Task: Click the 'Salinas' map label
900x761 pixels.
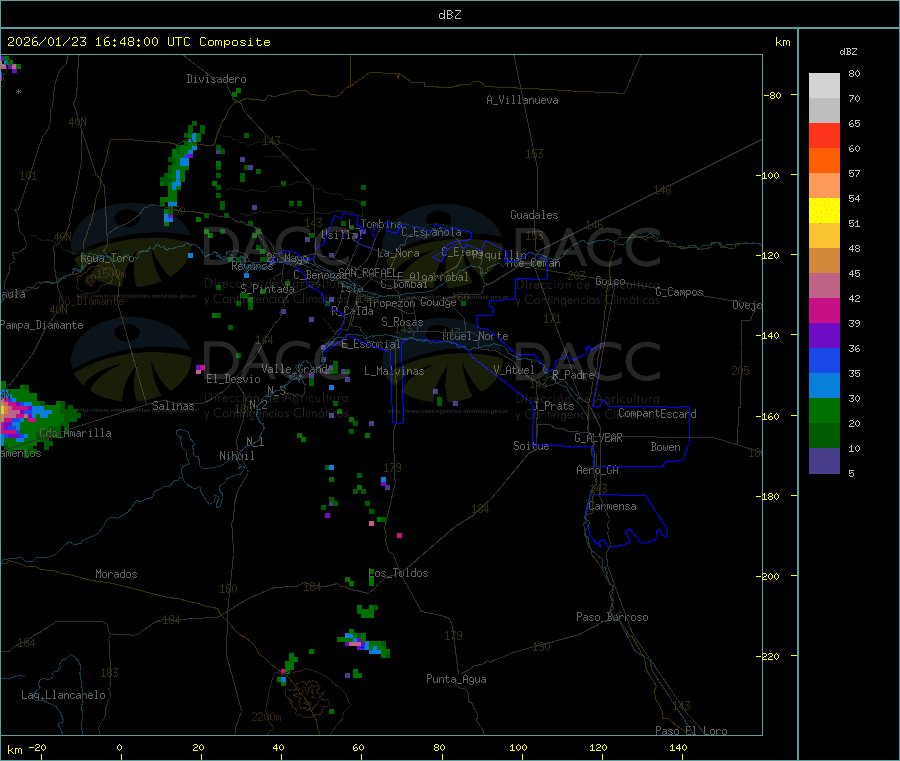Action: [173, 406]
